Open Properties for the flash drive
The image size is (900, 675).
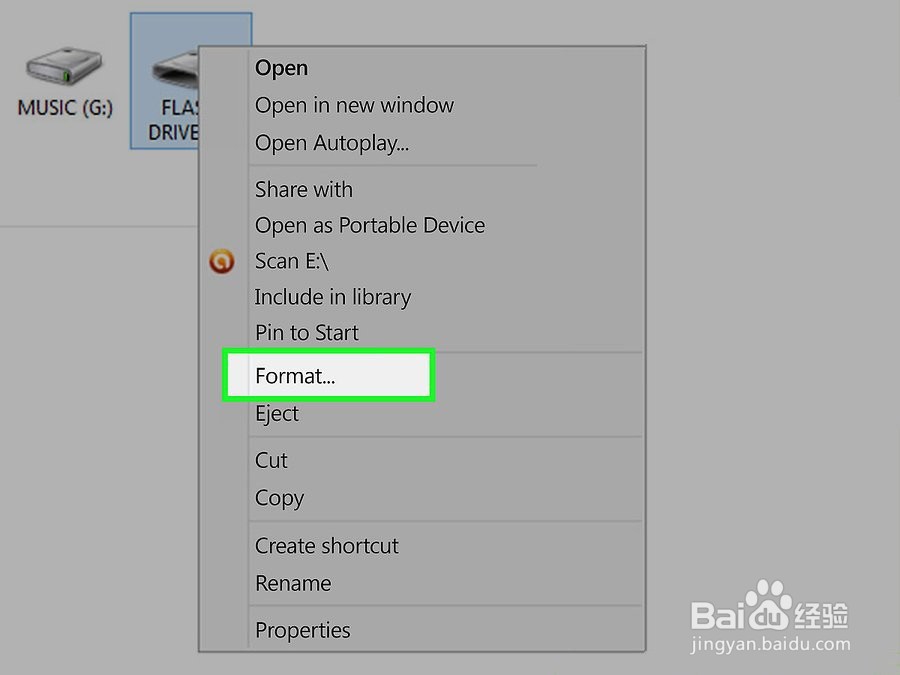[x=302, y=630]
